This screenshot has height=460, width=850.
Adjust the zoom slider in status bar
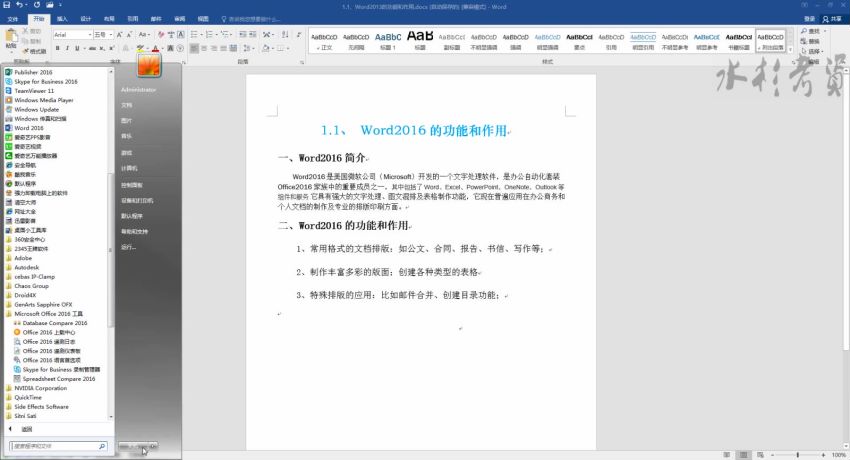point(797,455)
